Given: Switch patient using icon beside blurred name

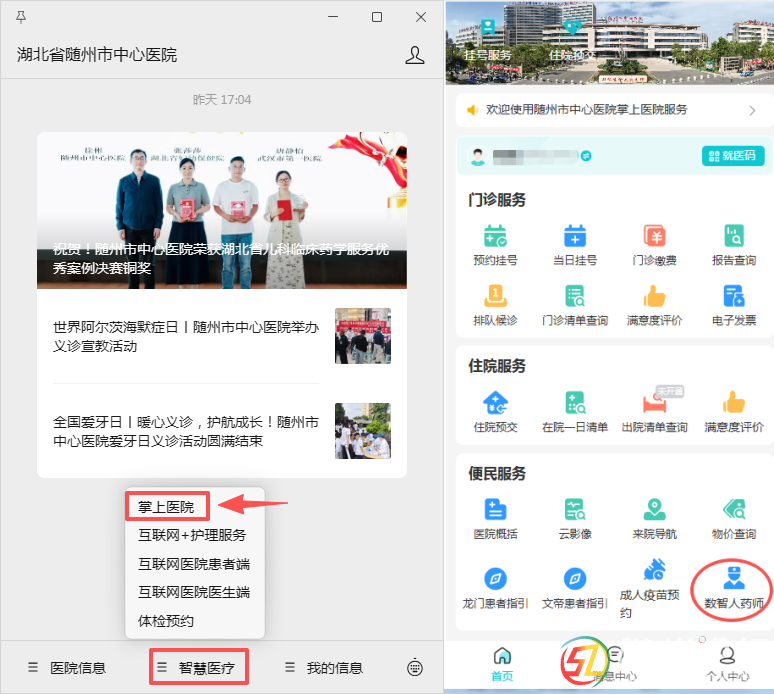Looking at the screenshot, I should pos(587,156).
